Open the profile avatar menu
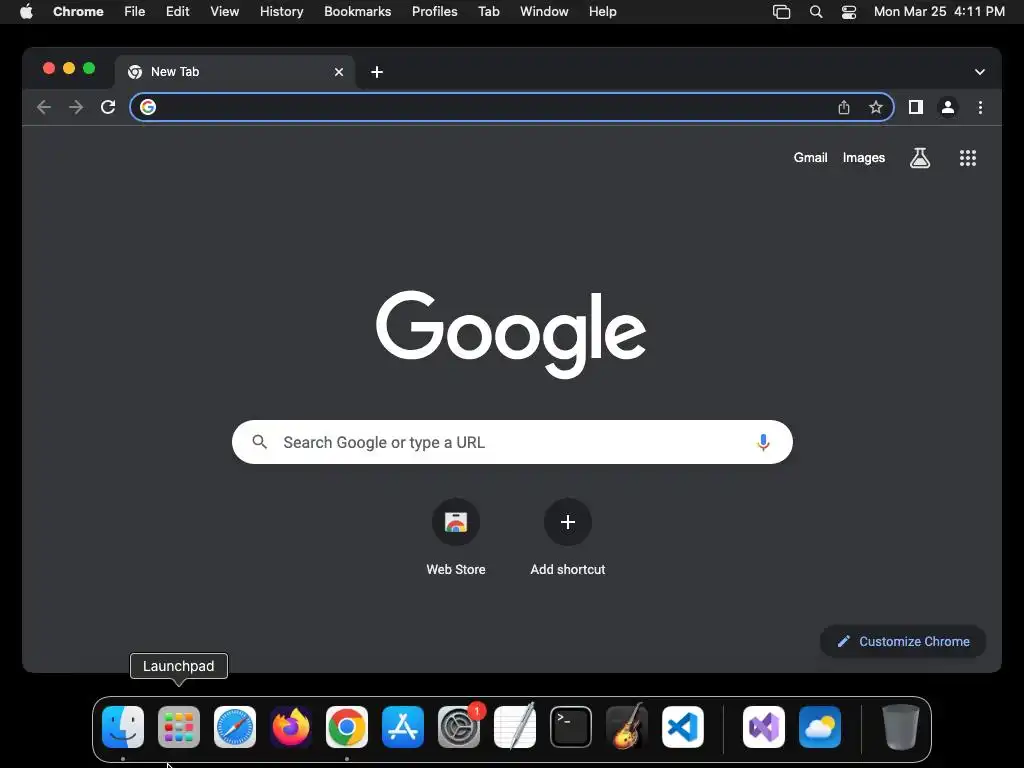The image size is (1024, 768). tap(948, 107)
